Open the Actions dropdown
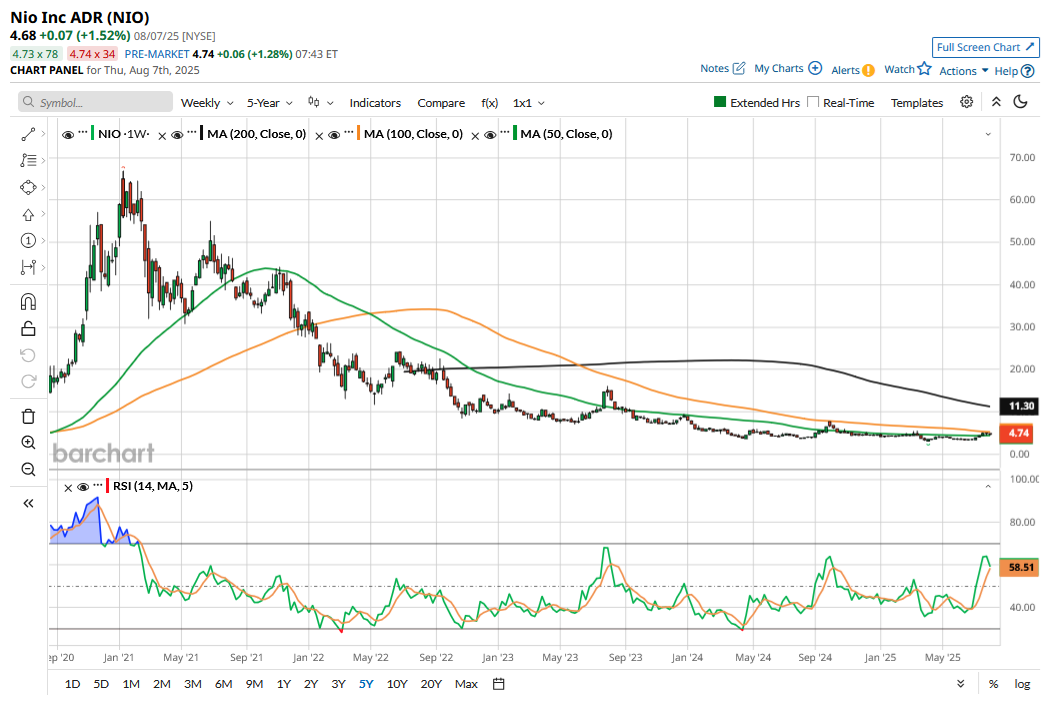Image resolution: width=1050 pixels, height=706 pixels. point(964,71)
